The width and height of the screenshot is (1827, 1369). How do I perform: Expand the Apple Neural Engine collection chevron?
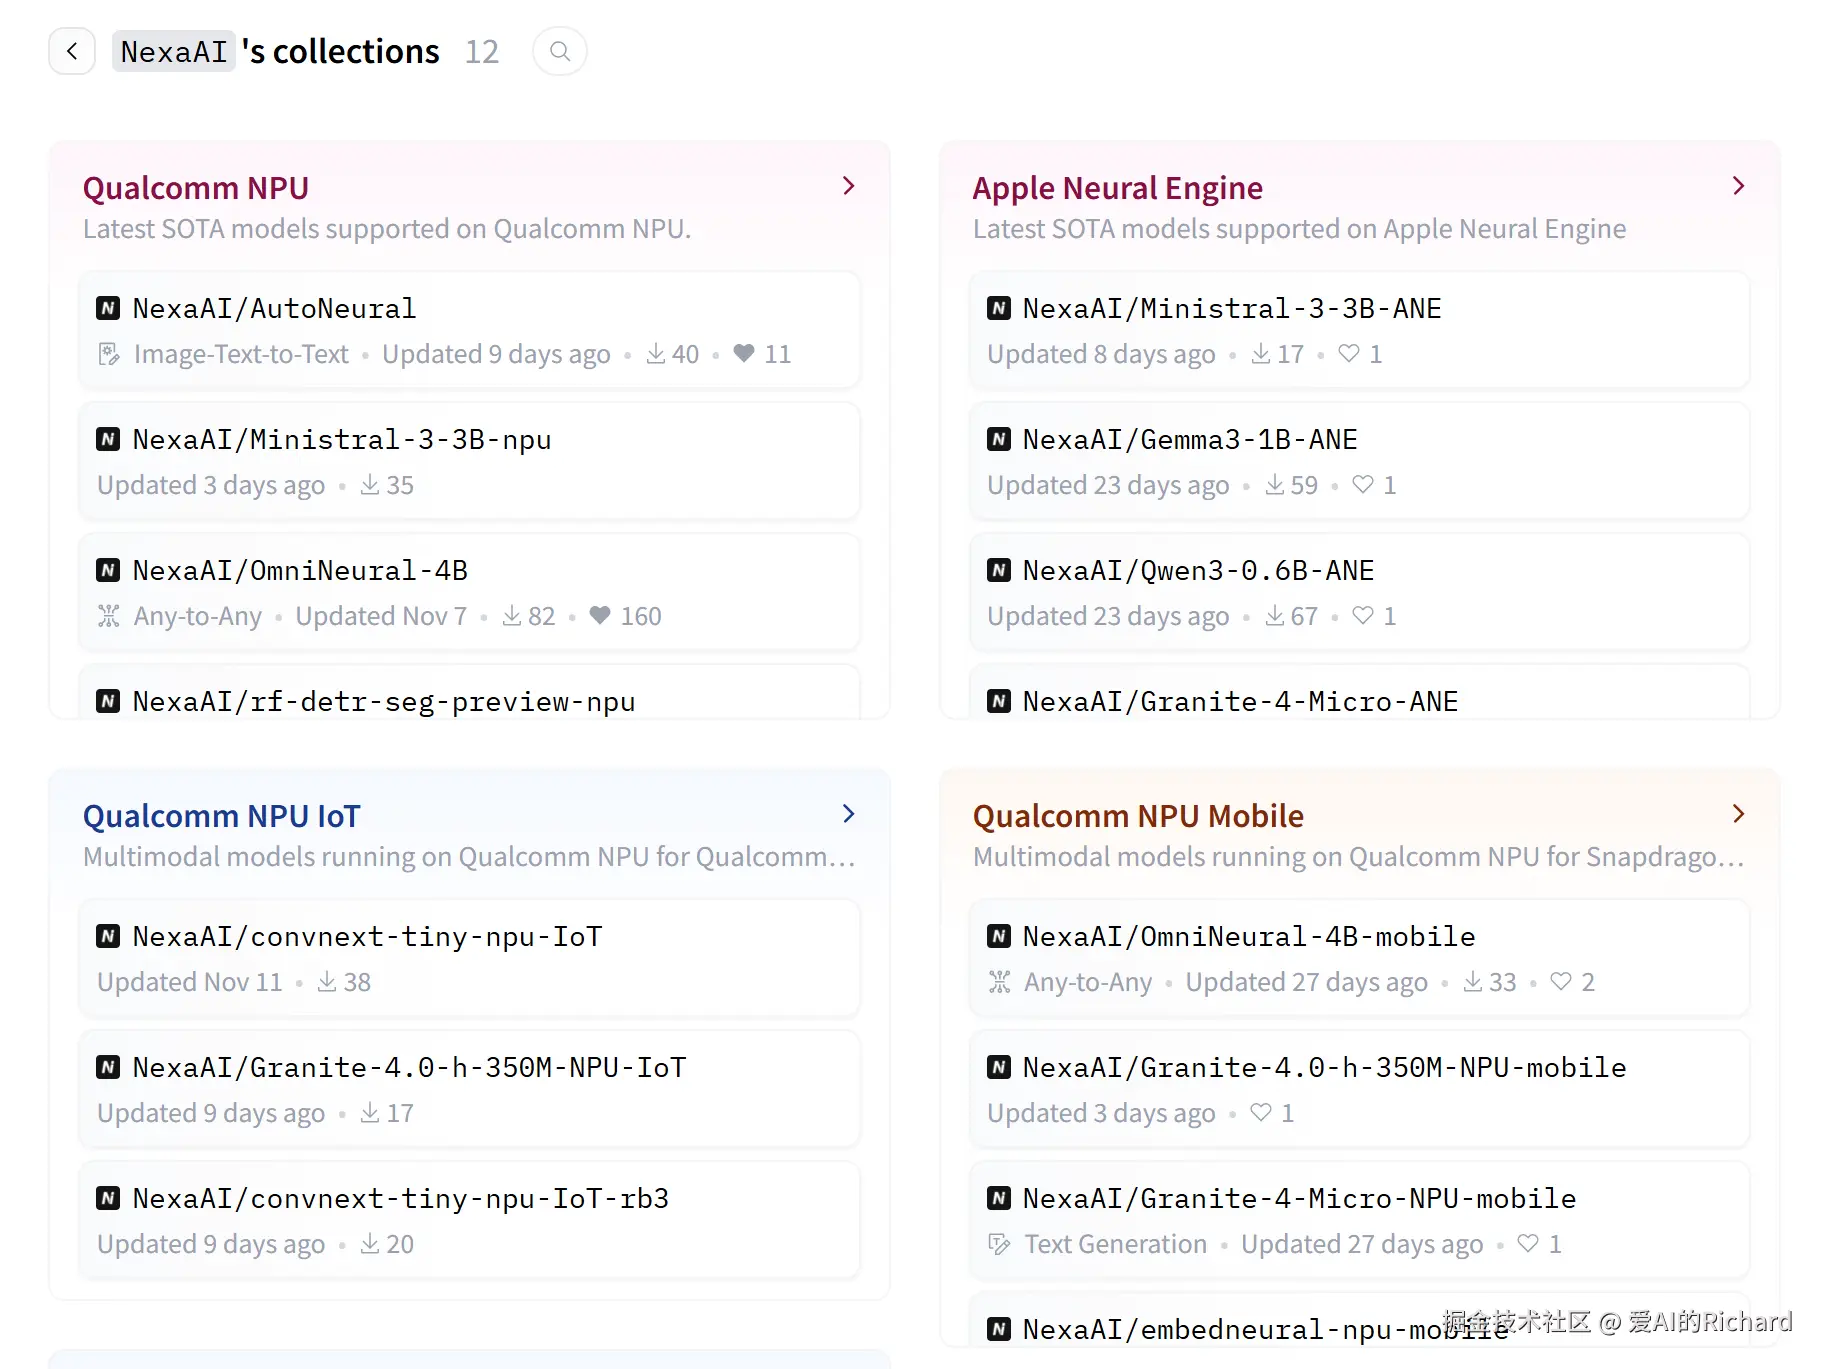tap(1738, 186)
